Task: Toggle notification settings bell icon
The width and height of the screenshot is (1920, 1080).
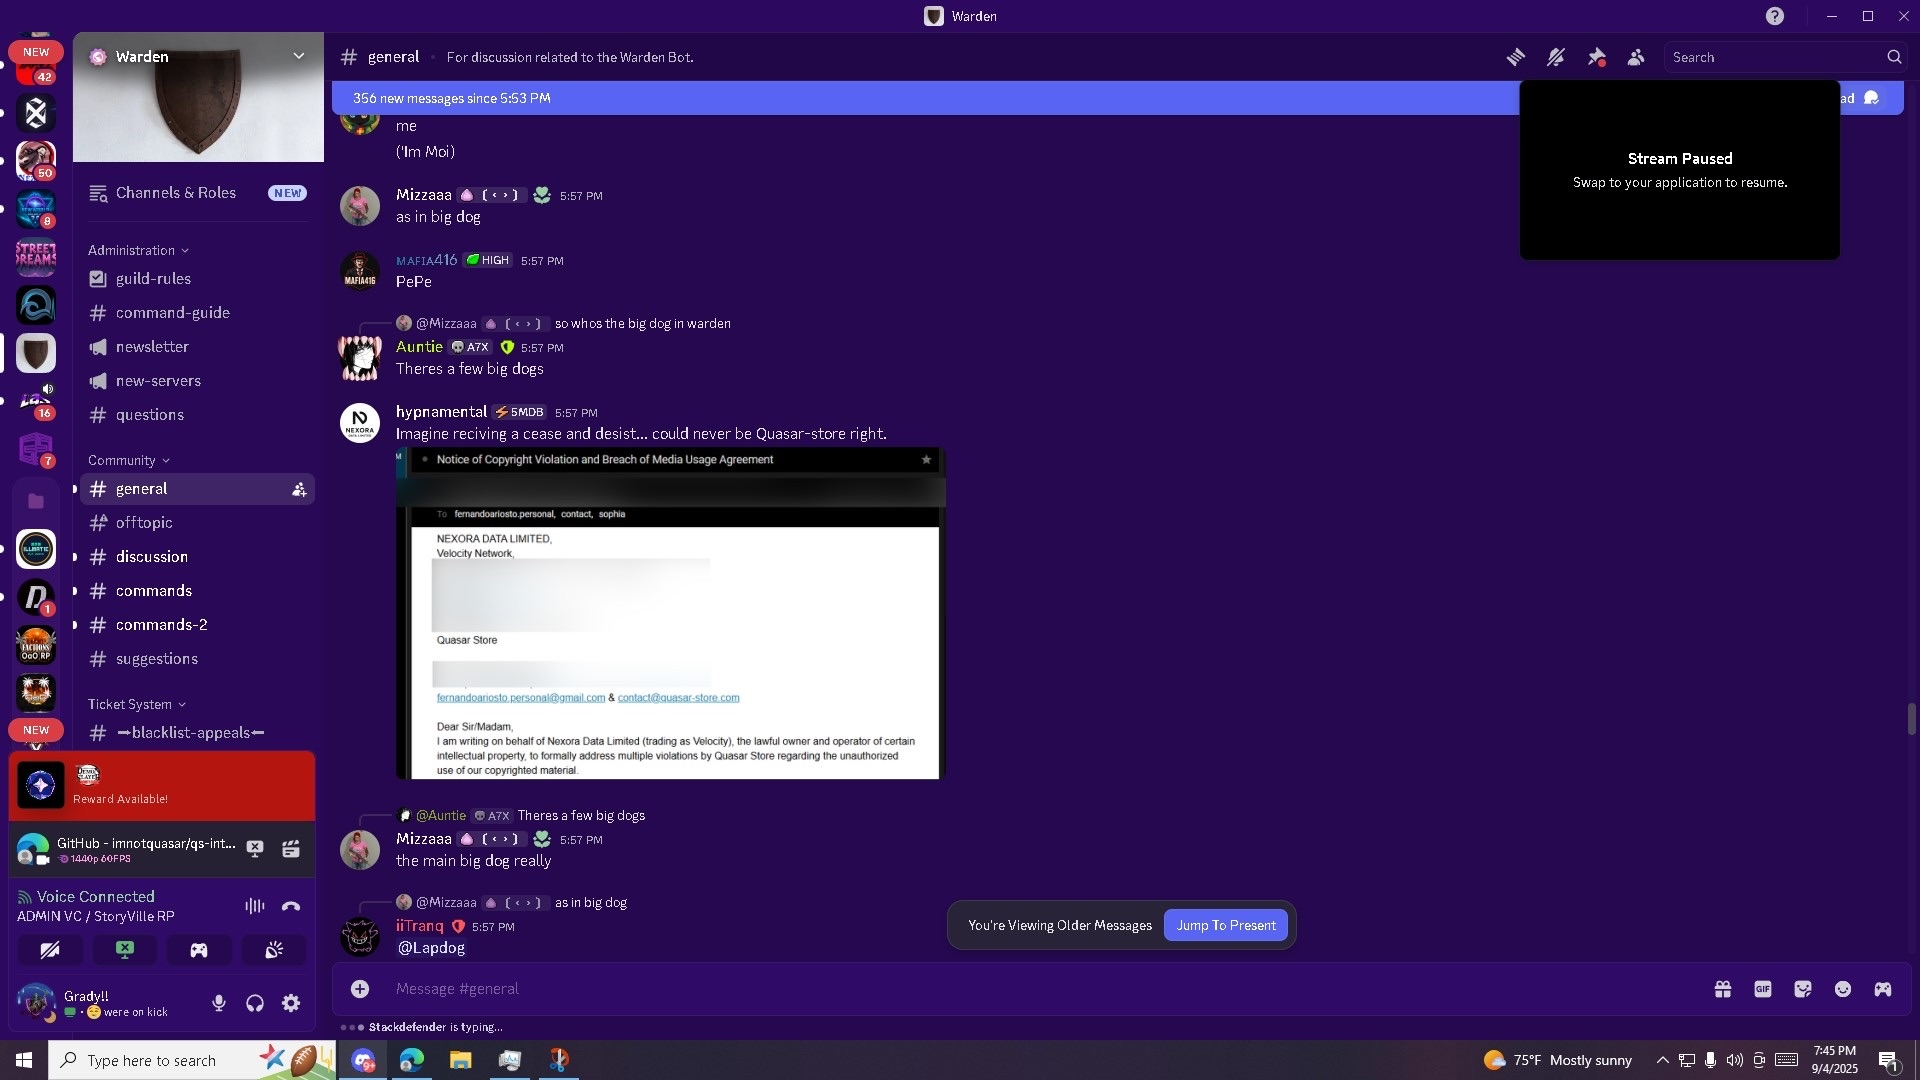Action: point(1556,57)
